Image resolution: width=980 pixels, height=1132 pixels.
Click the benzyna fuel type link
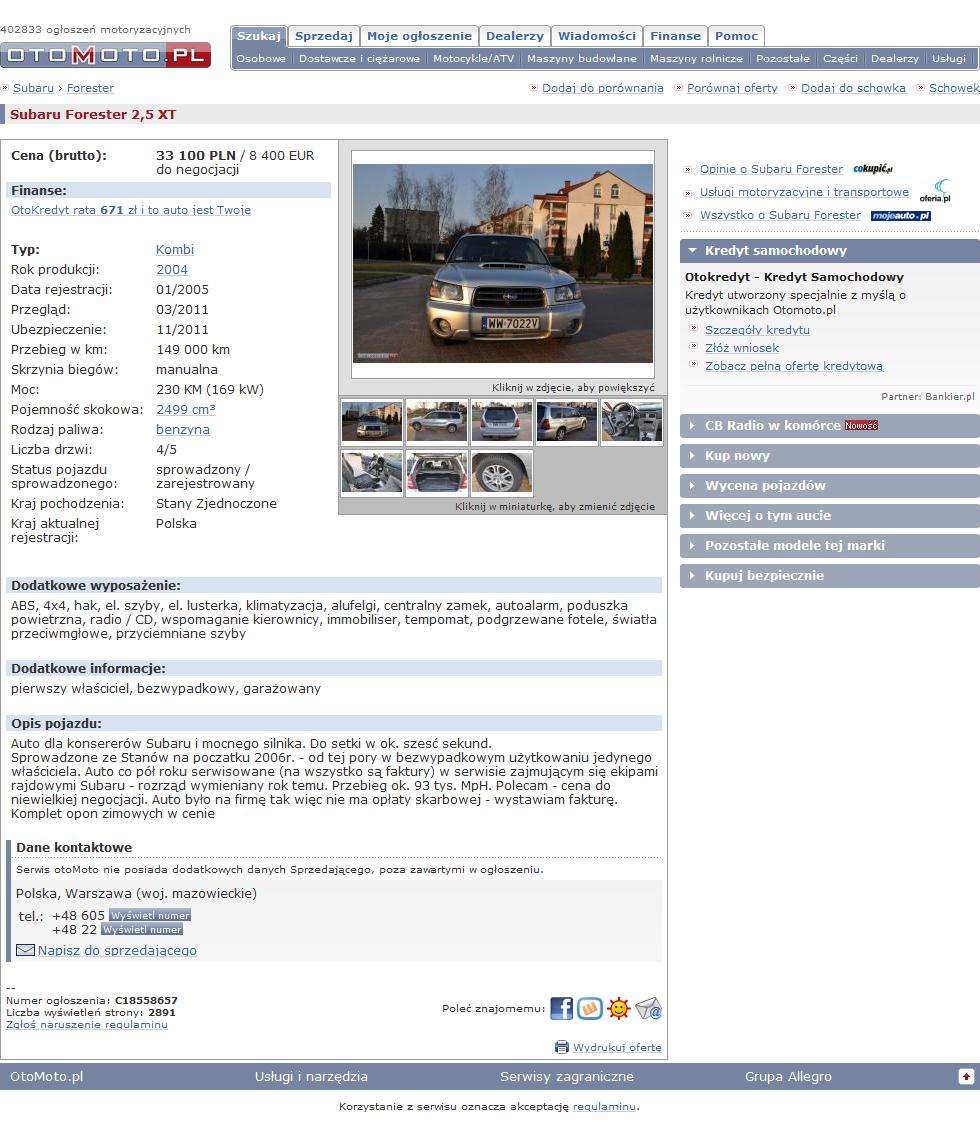[x=183, y=430]
